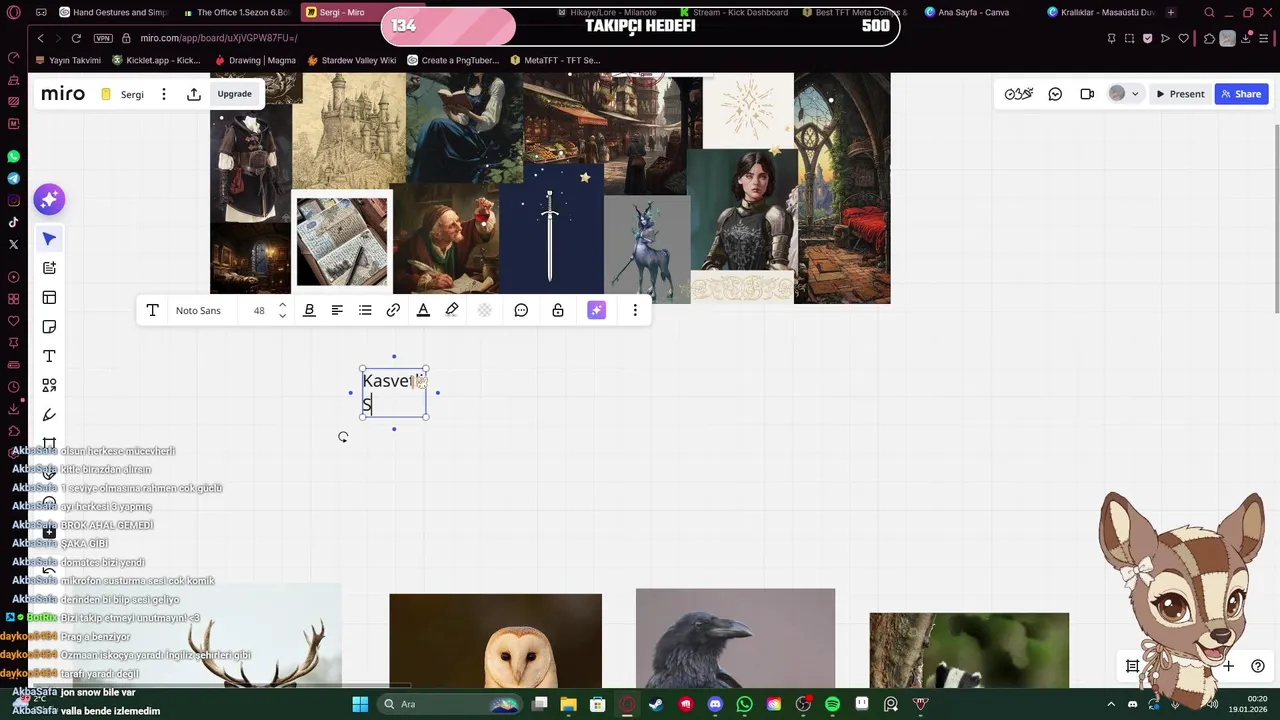Viewport: 1280px width, 720px height.
Task: Open the font size 48 field
Action: tap(259, 311)
